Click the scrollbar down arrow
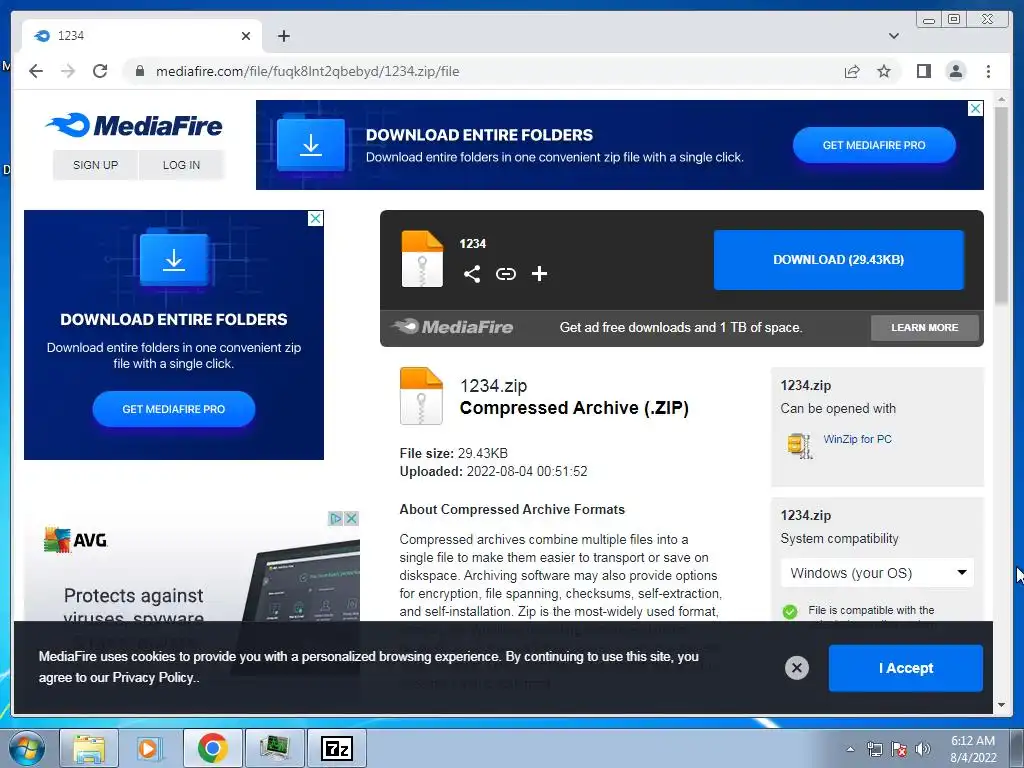The image size is (1024, 768). point(1001,705)
